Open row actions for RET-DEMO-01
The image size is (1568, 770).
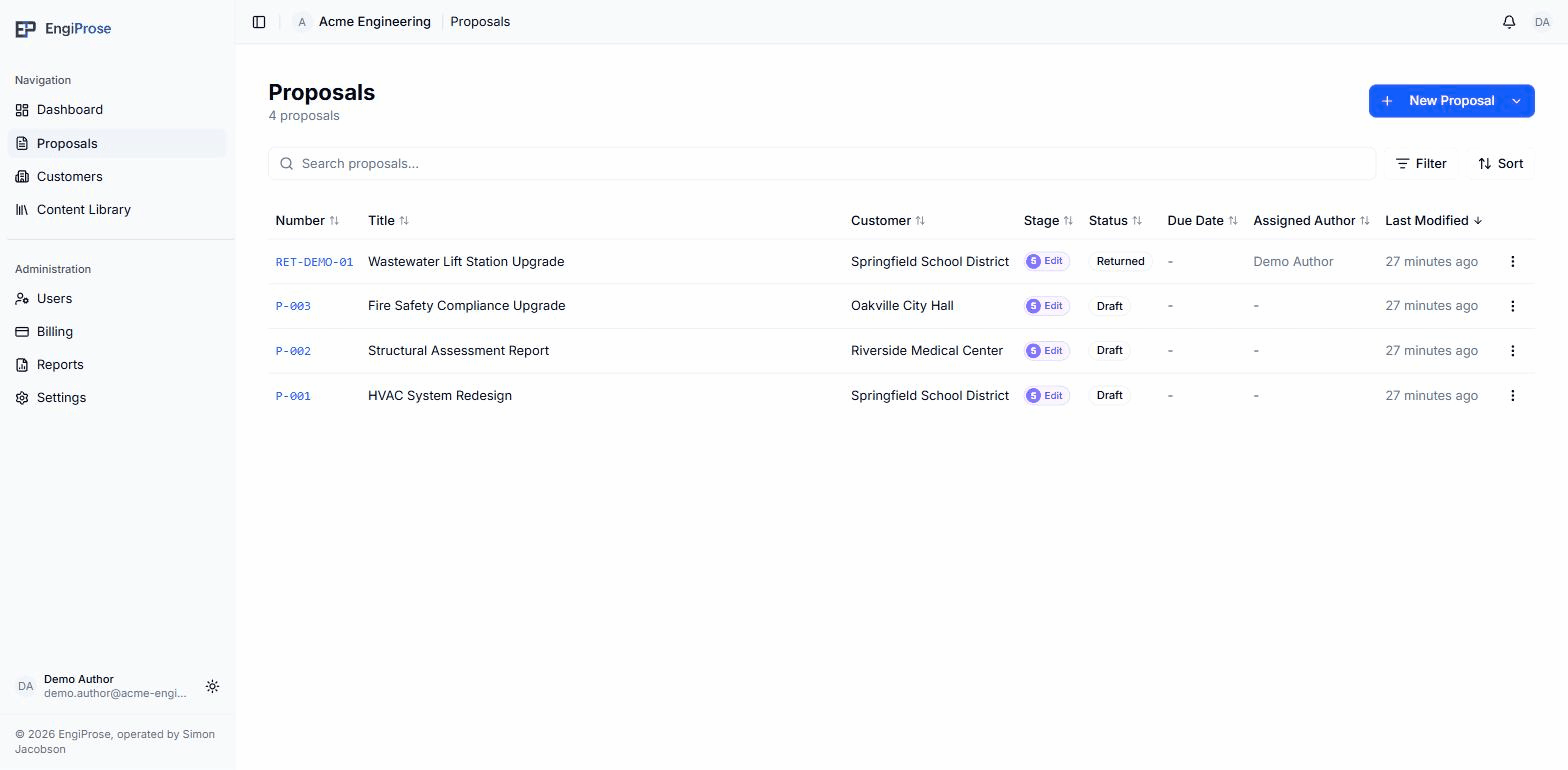1512,261
